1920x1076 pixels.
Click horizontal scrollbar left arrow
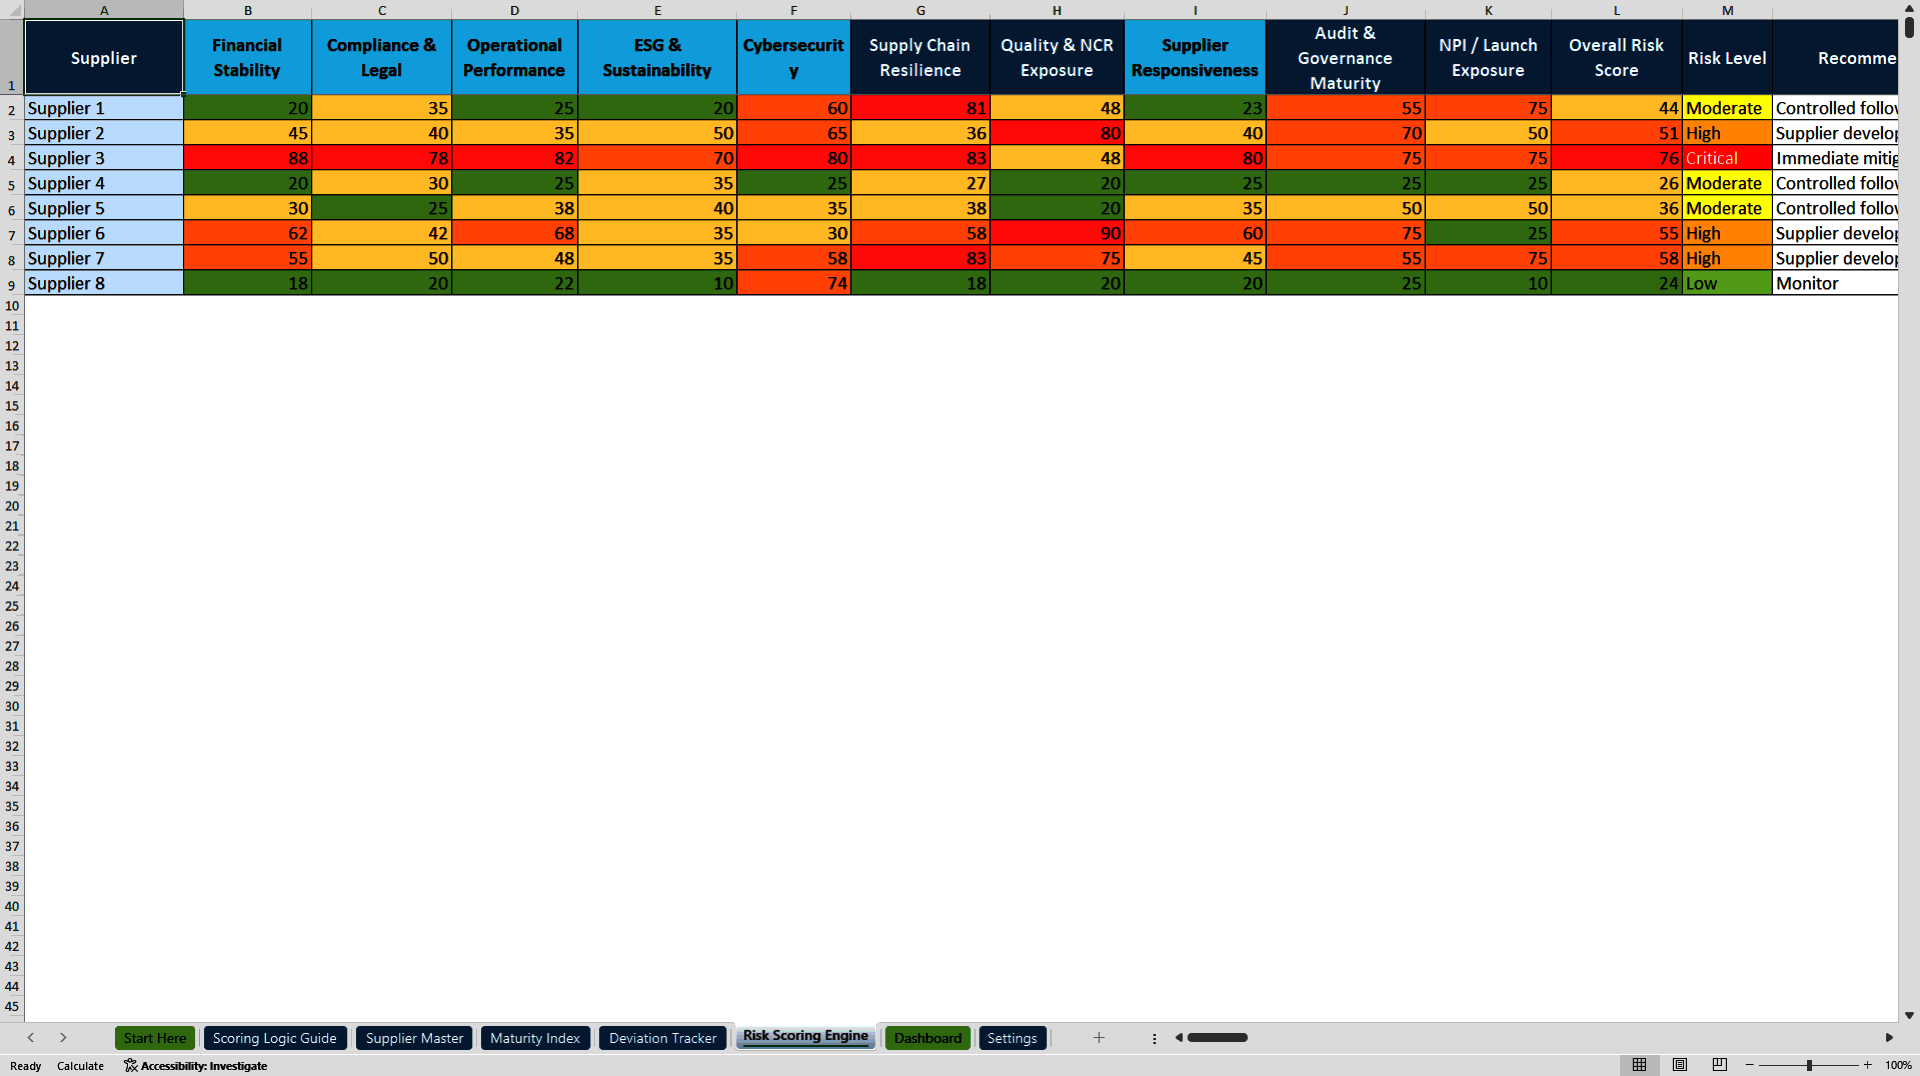[1179, 1038]
